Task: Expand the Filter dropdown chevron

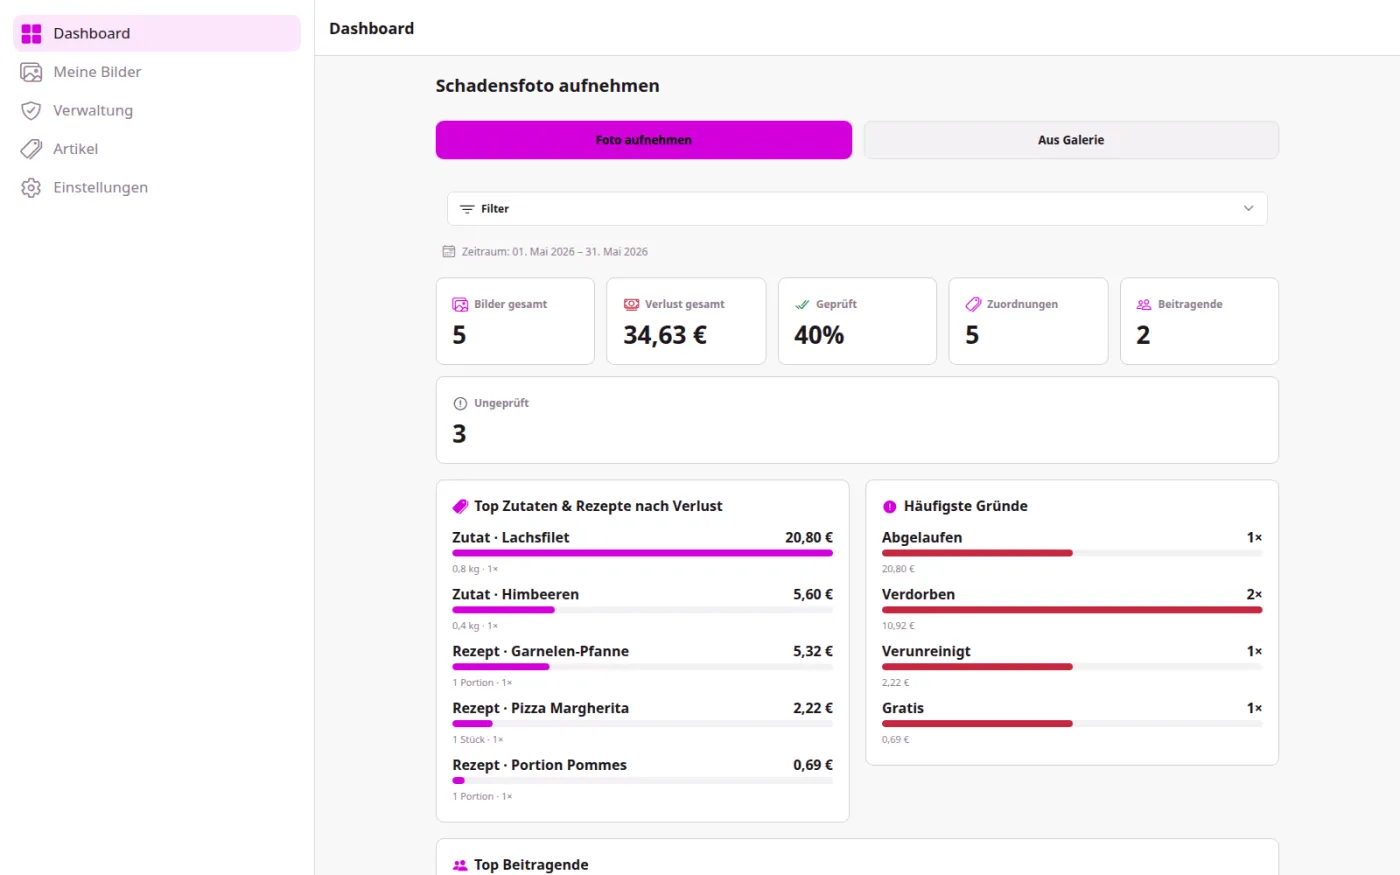Action: [x=1248, y=209]
